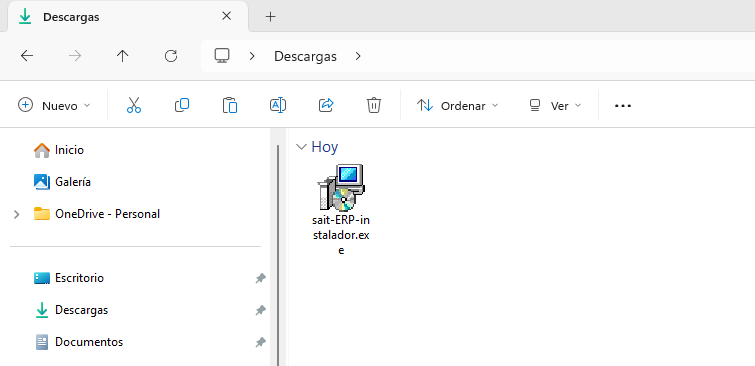Screen dimensions: 755x366
Task: Click the Share icon in toolbar
Action: click(x=326, y=105)
